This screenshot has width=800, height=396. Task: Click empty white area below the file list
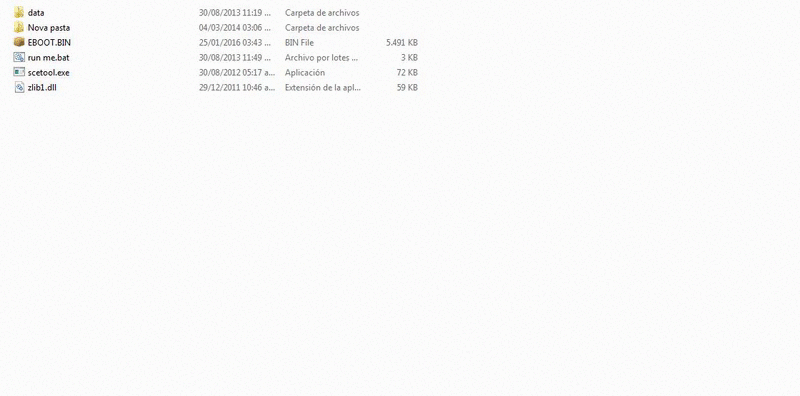click(x=400, y=245)
